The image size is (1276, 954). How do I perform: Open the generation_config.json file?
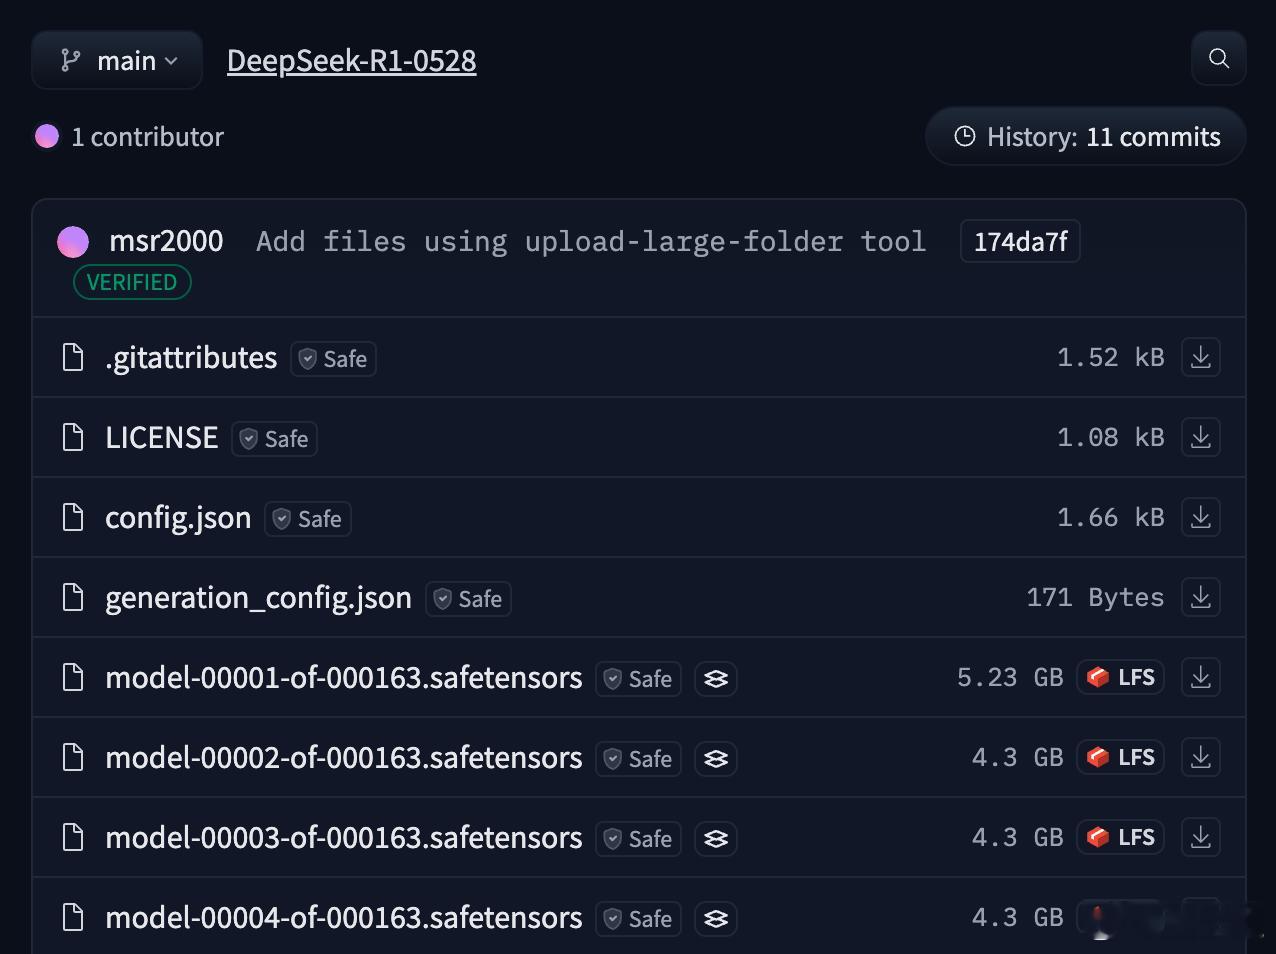click(258, 597)
